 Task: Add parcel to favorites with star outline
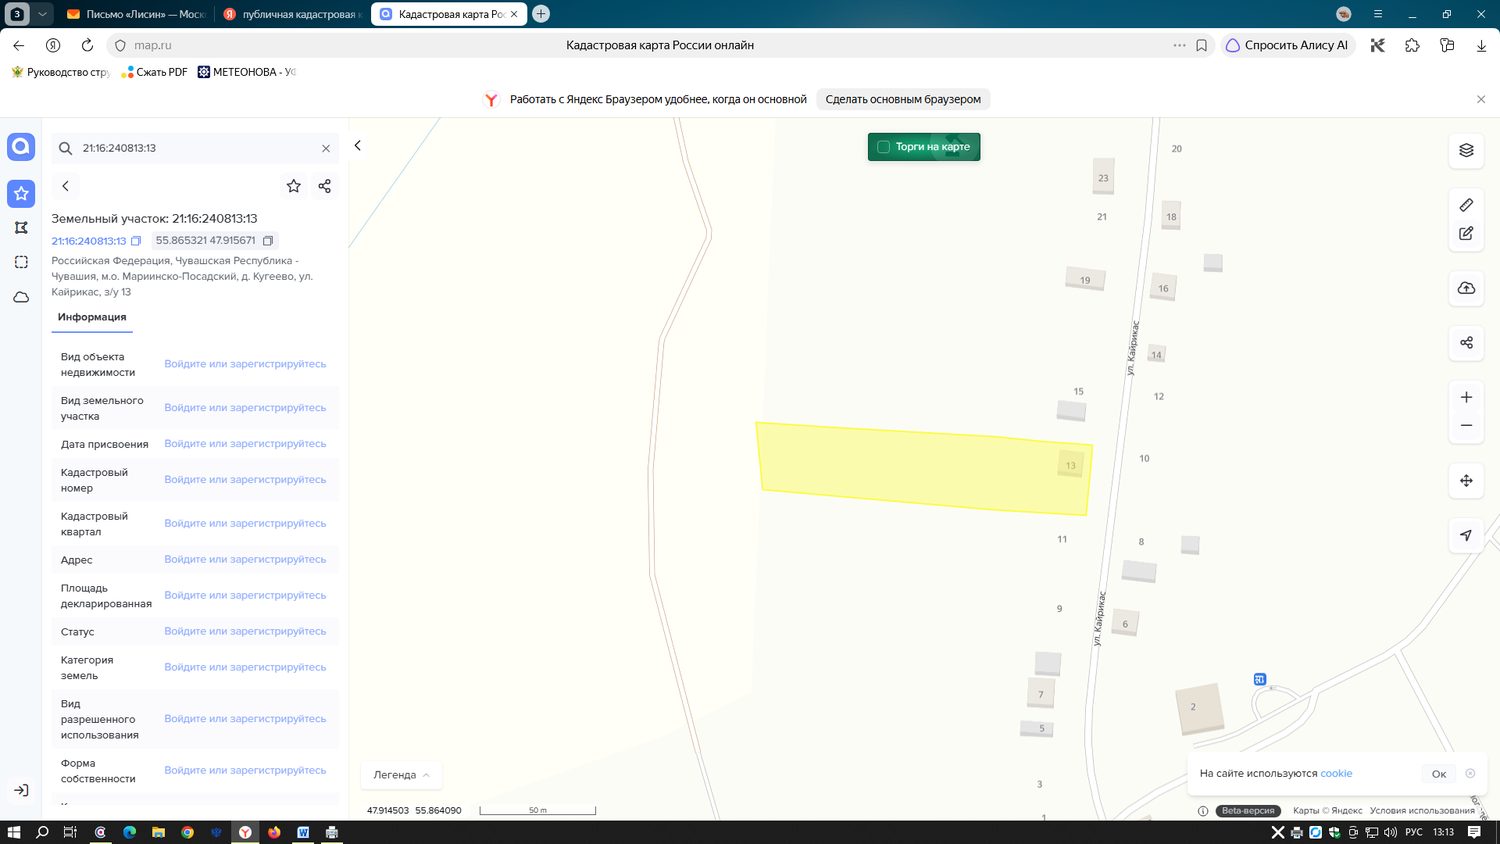tap(294, 186)
